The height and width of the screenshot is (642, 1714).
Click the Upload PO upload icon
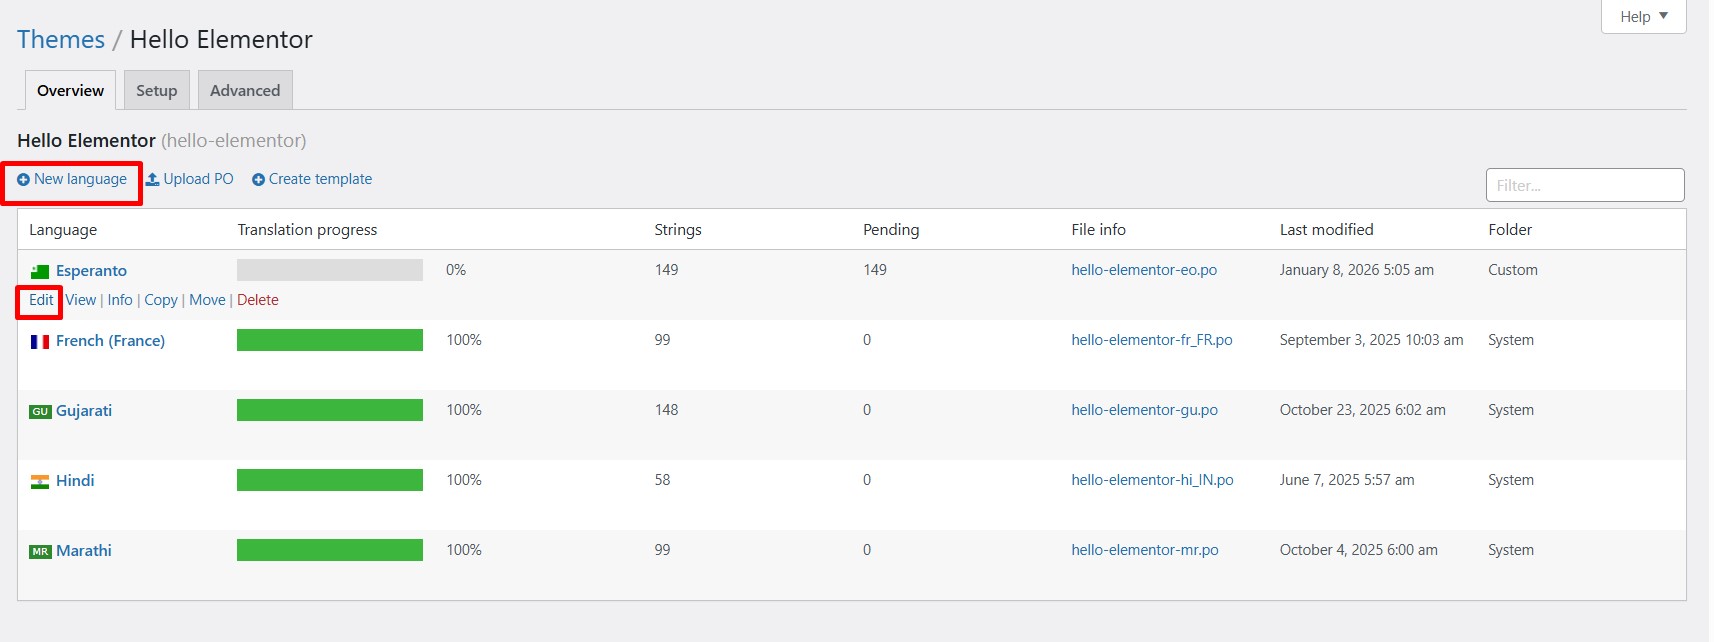pos(153,179)
